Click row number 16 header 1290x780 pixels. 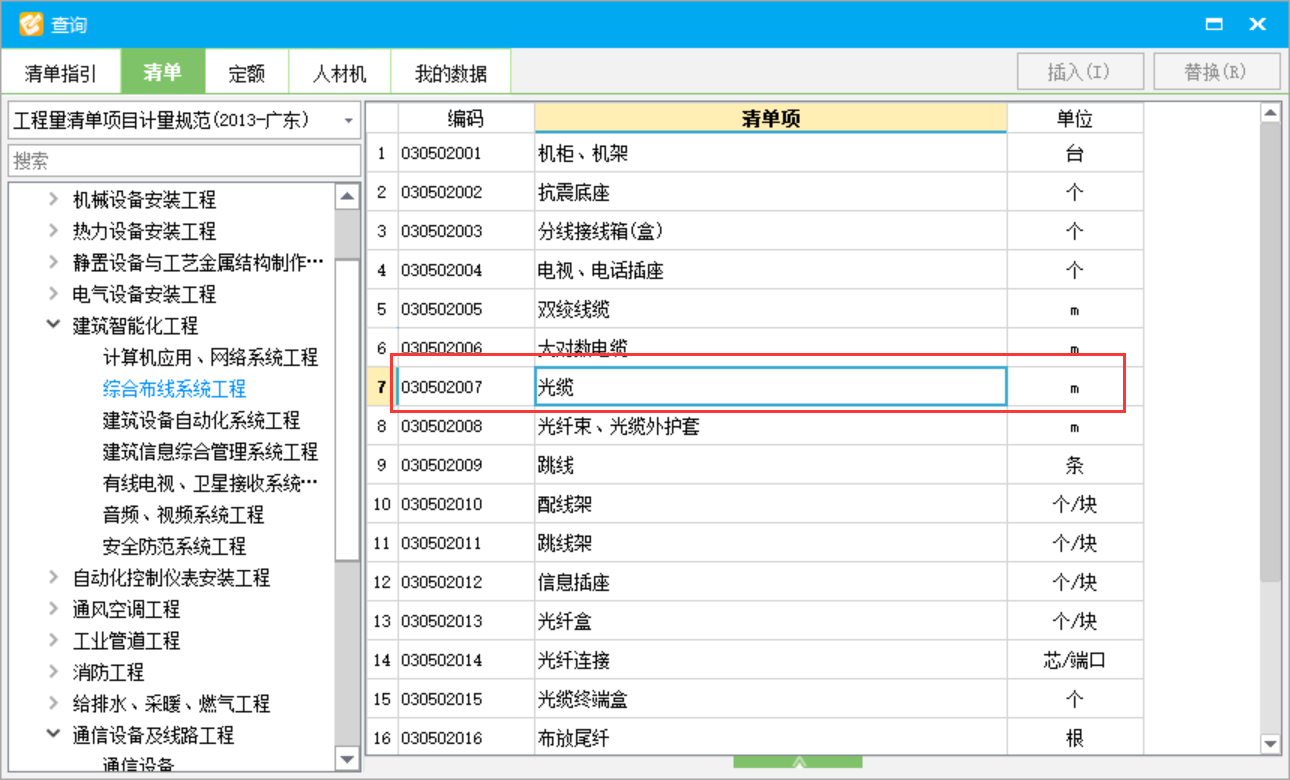coord(382,738)
